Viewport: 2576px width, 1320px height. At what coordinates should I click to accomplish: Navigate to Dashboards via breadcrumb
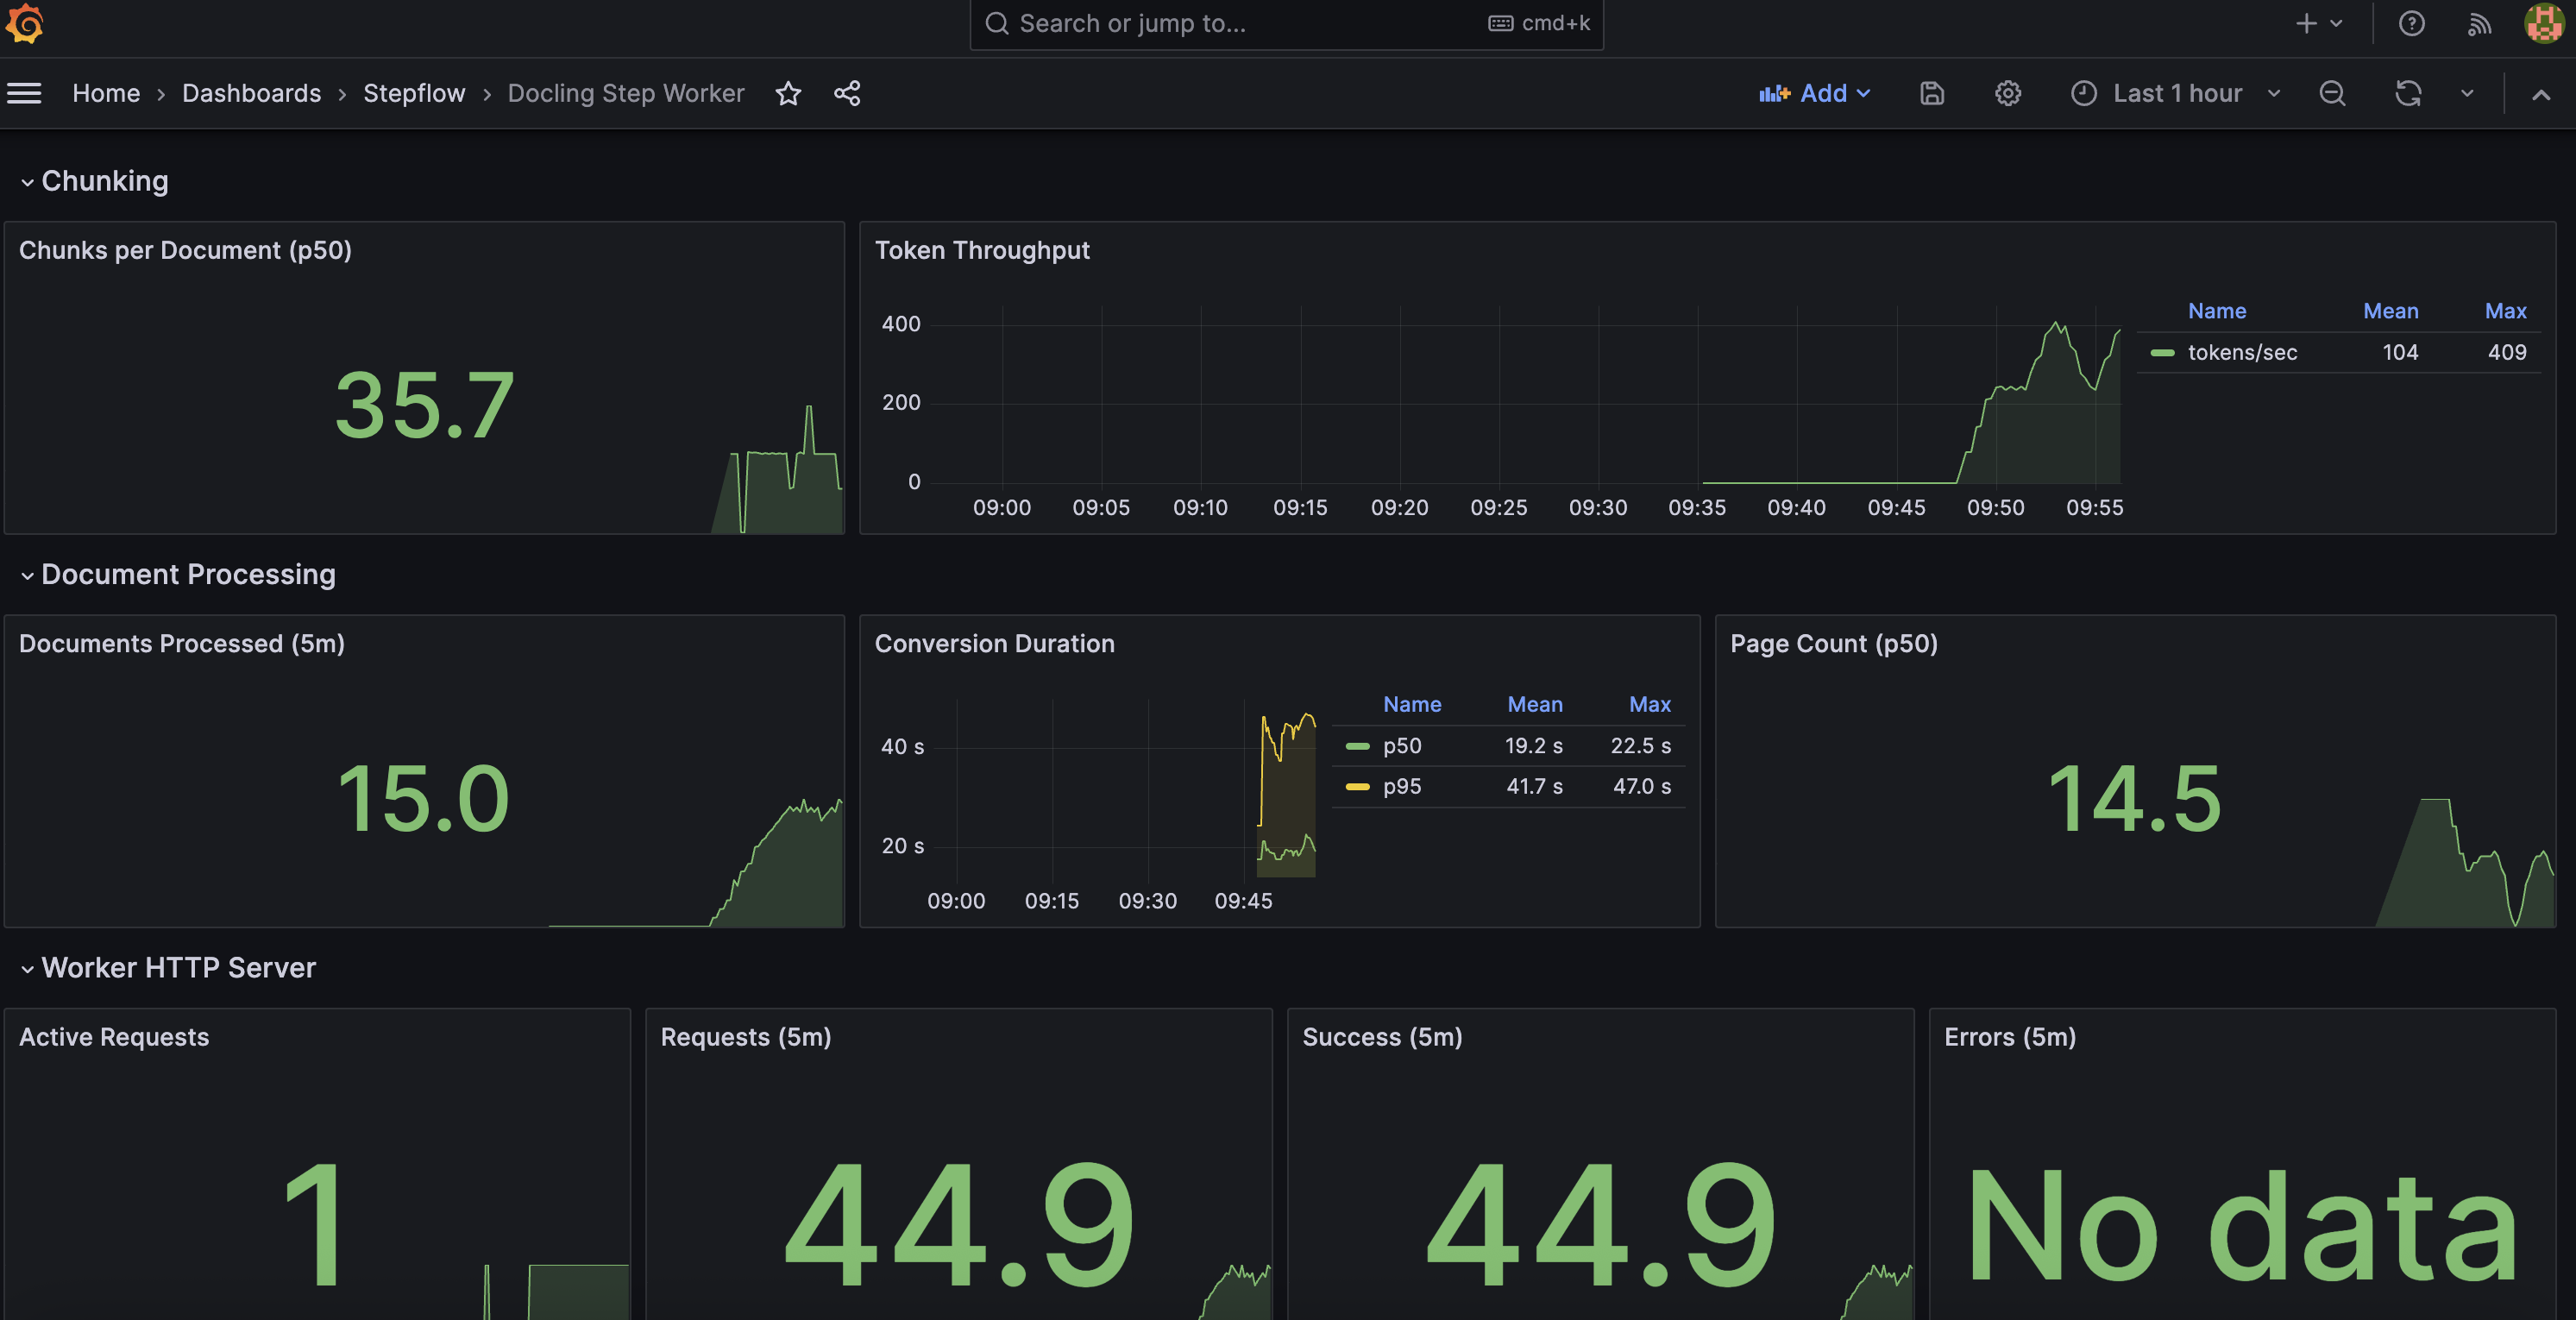(251, 93)
